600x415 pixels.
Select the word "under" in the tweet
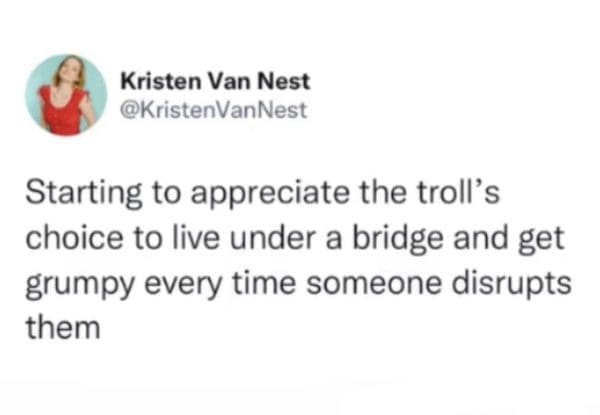pos(246,241)
